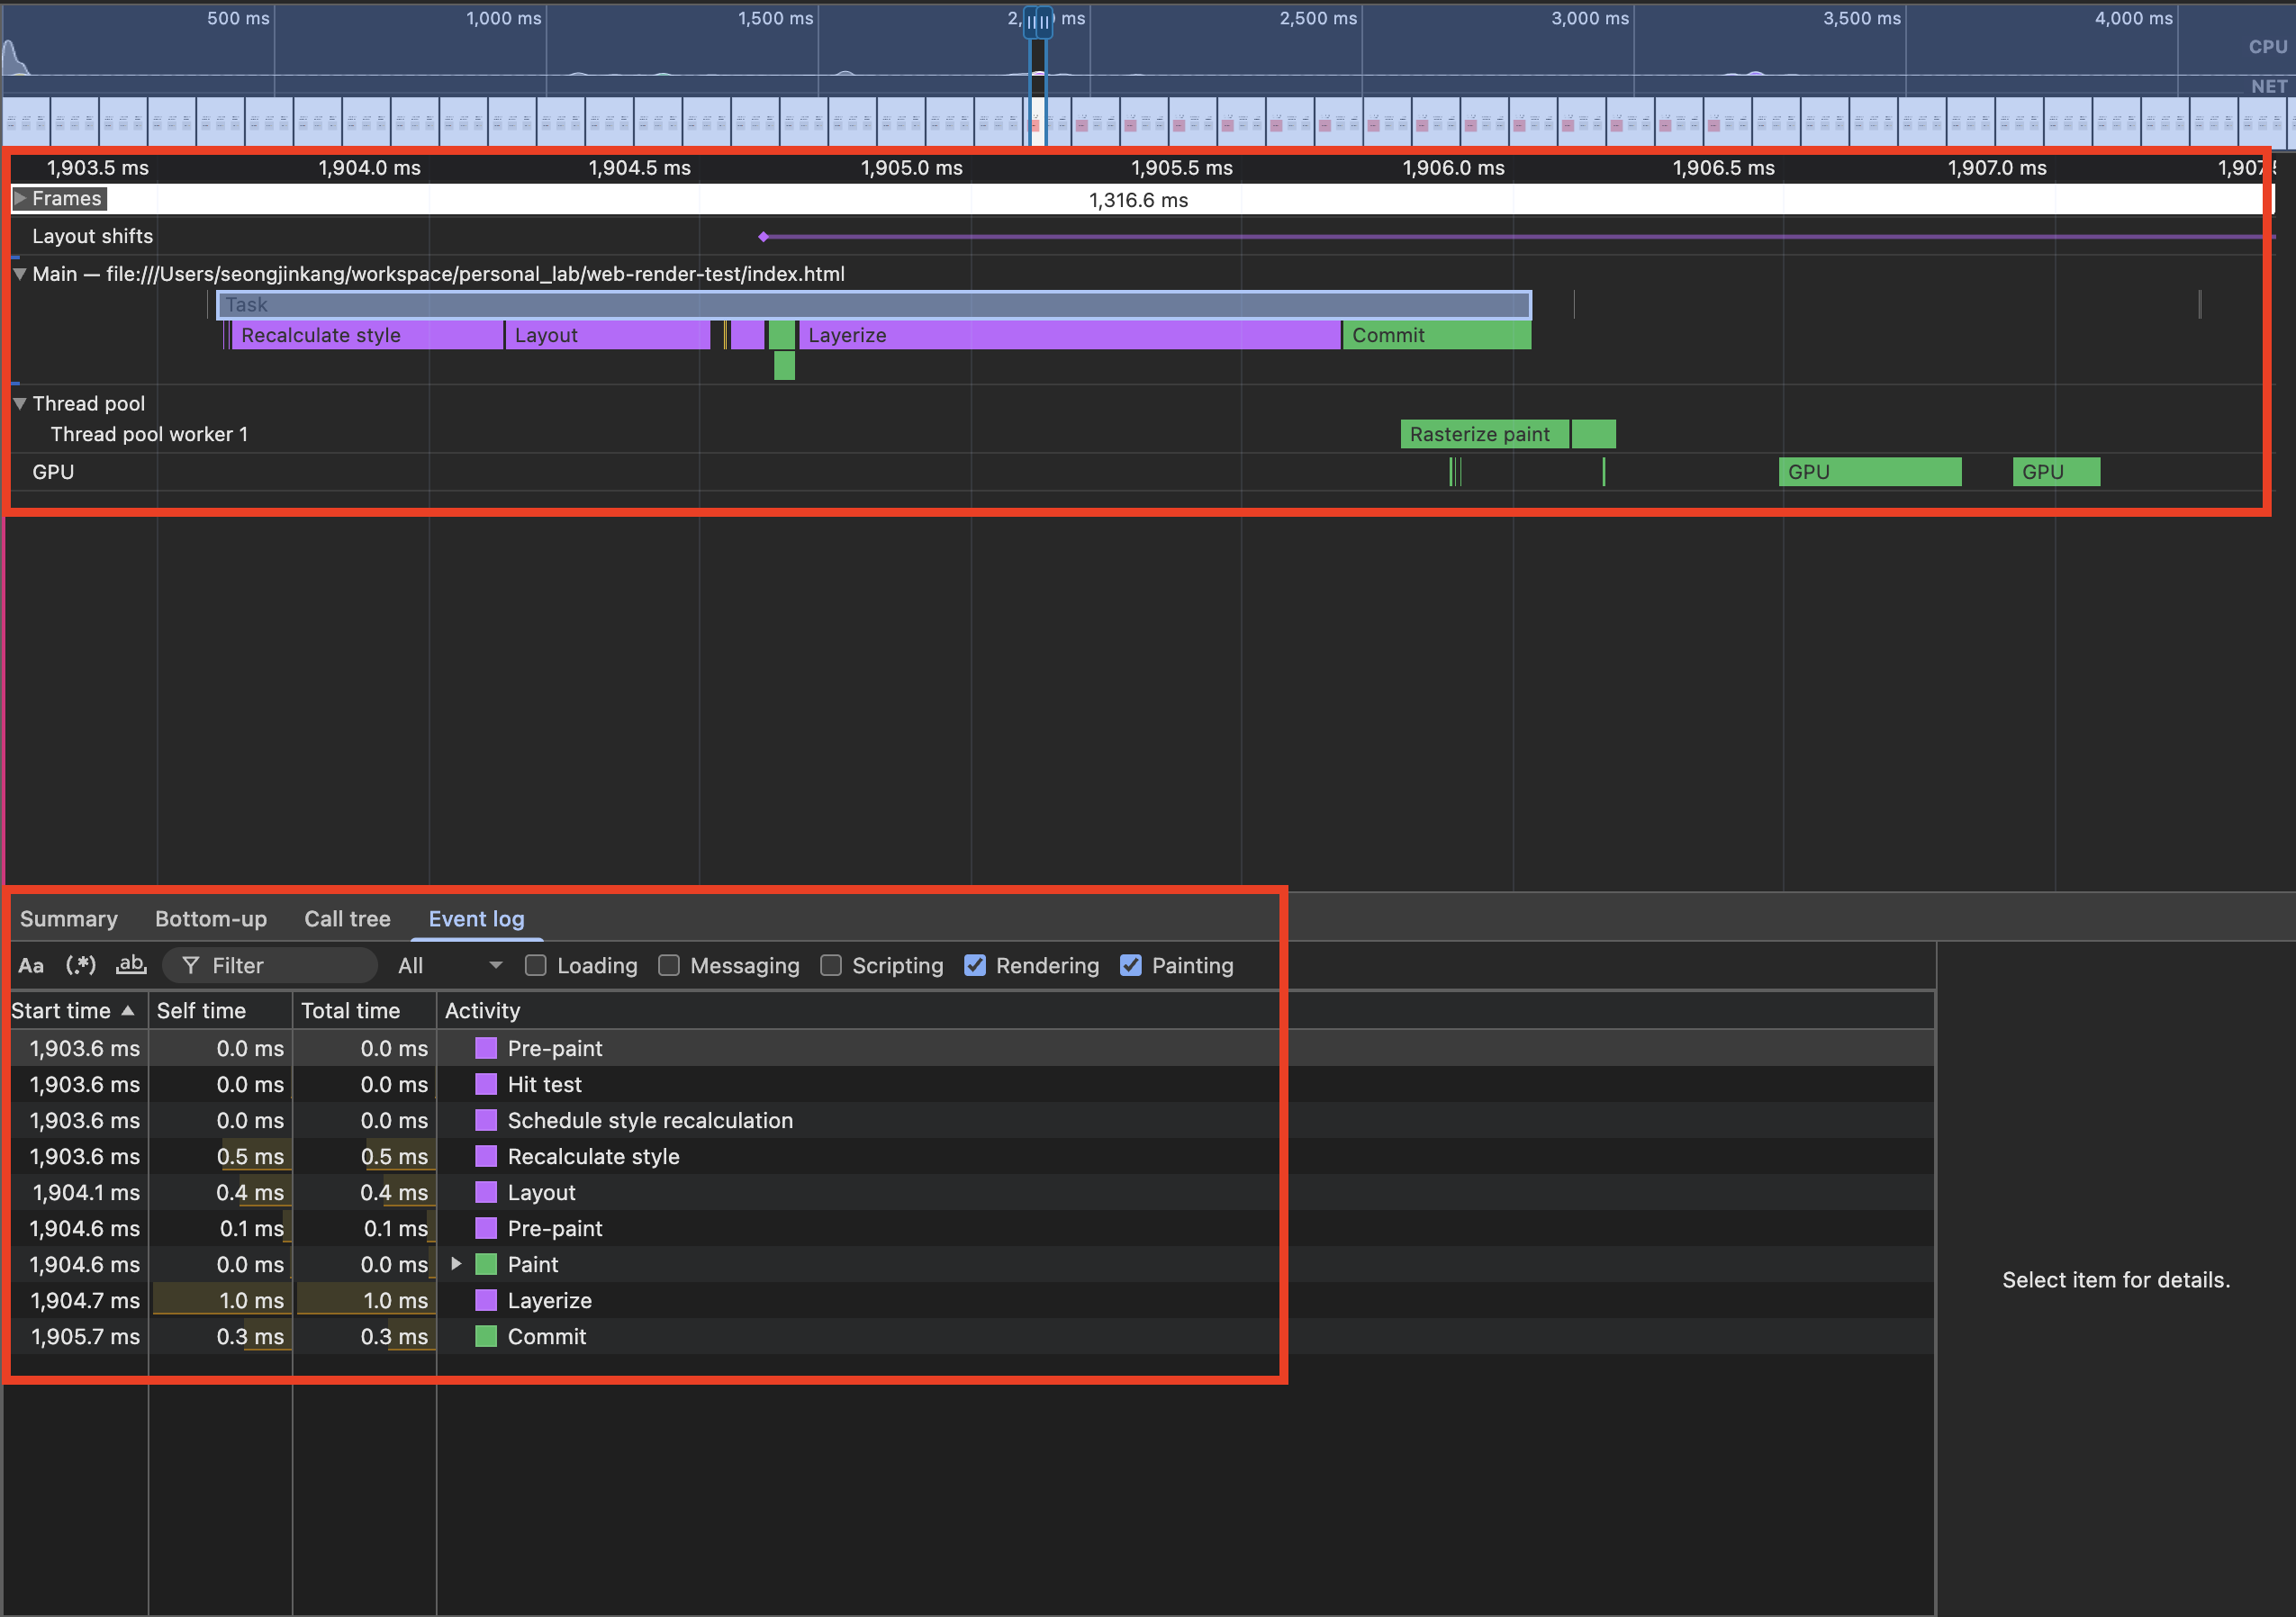Click purple swatch beside Recalculate style row
The image size is (2296, 1617).
486,1156
